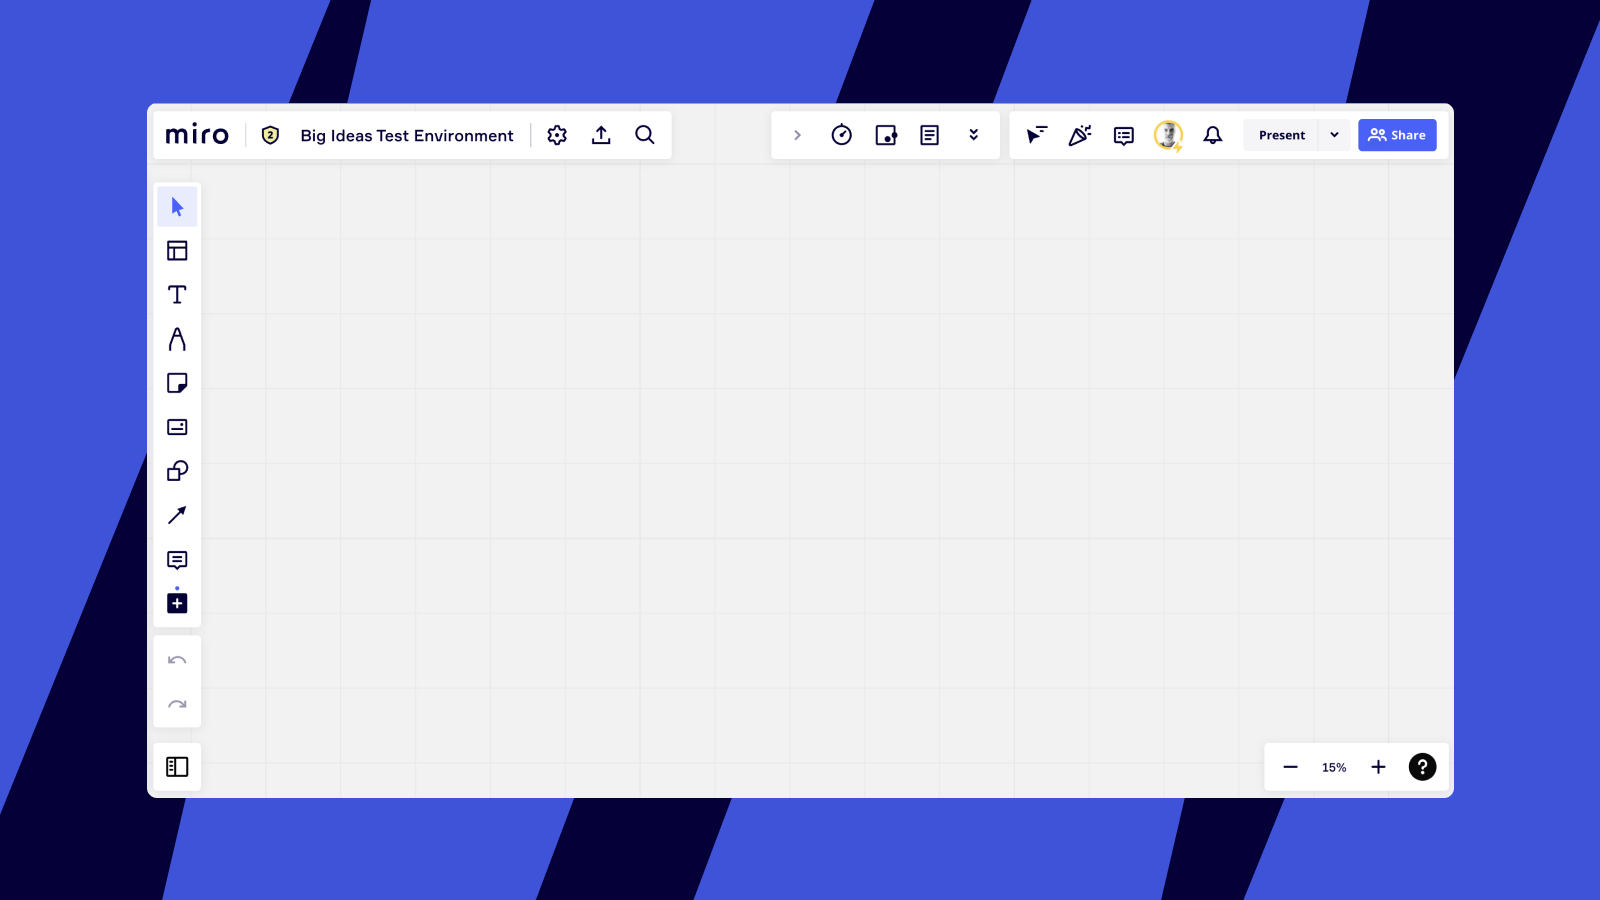The width and height of the screenshot is (1600, 900).
Task: Select the Shape tool
Action: click(x=177, y=471)
